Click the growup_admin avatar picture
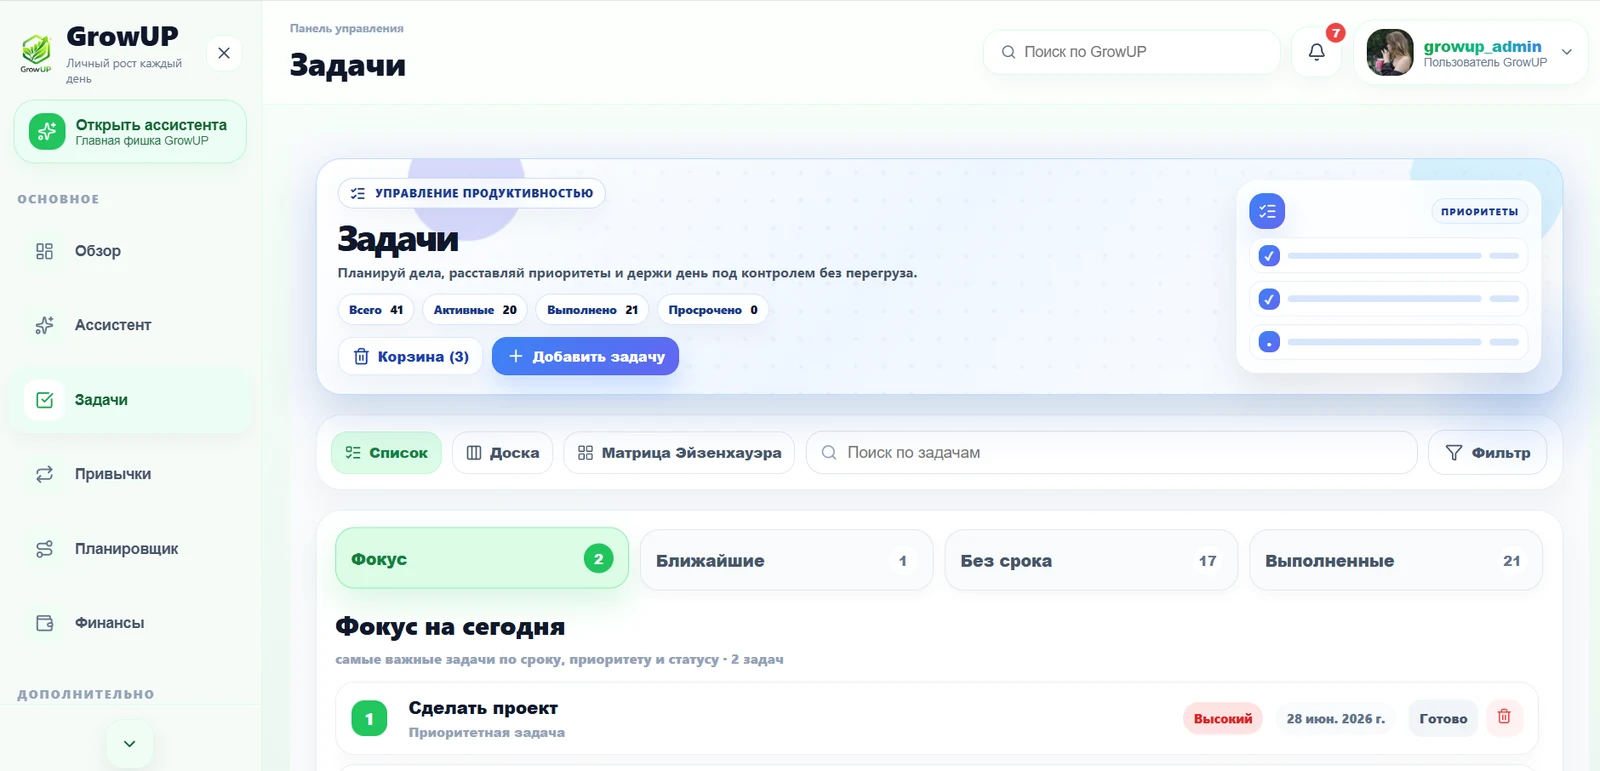The image size is (1600, 771). (1390, 52)
